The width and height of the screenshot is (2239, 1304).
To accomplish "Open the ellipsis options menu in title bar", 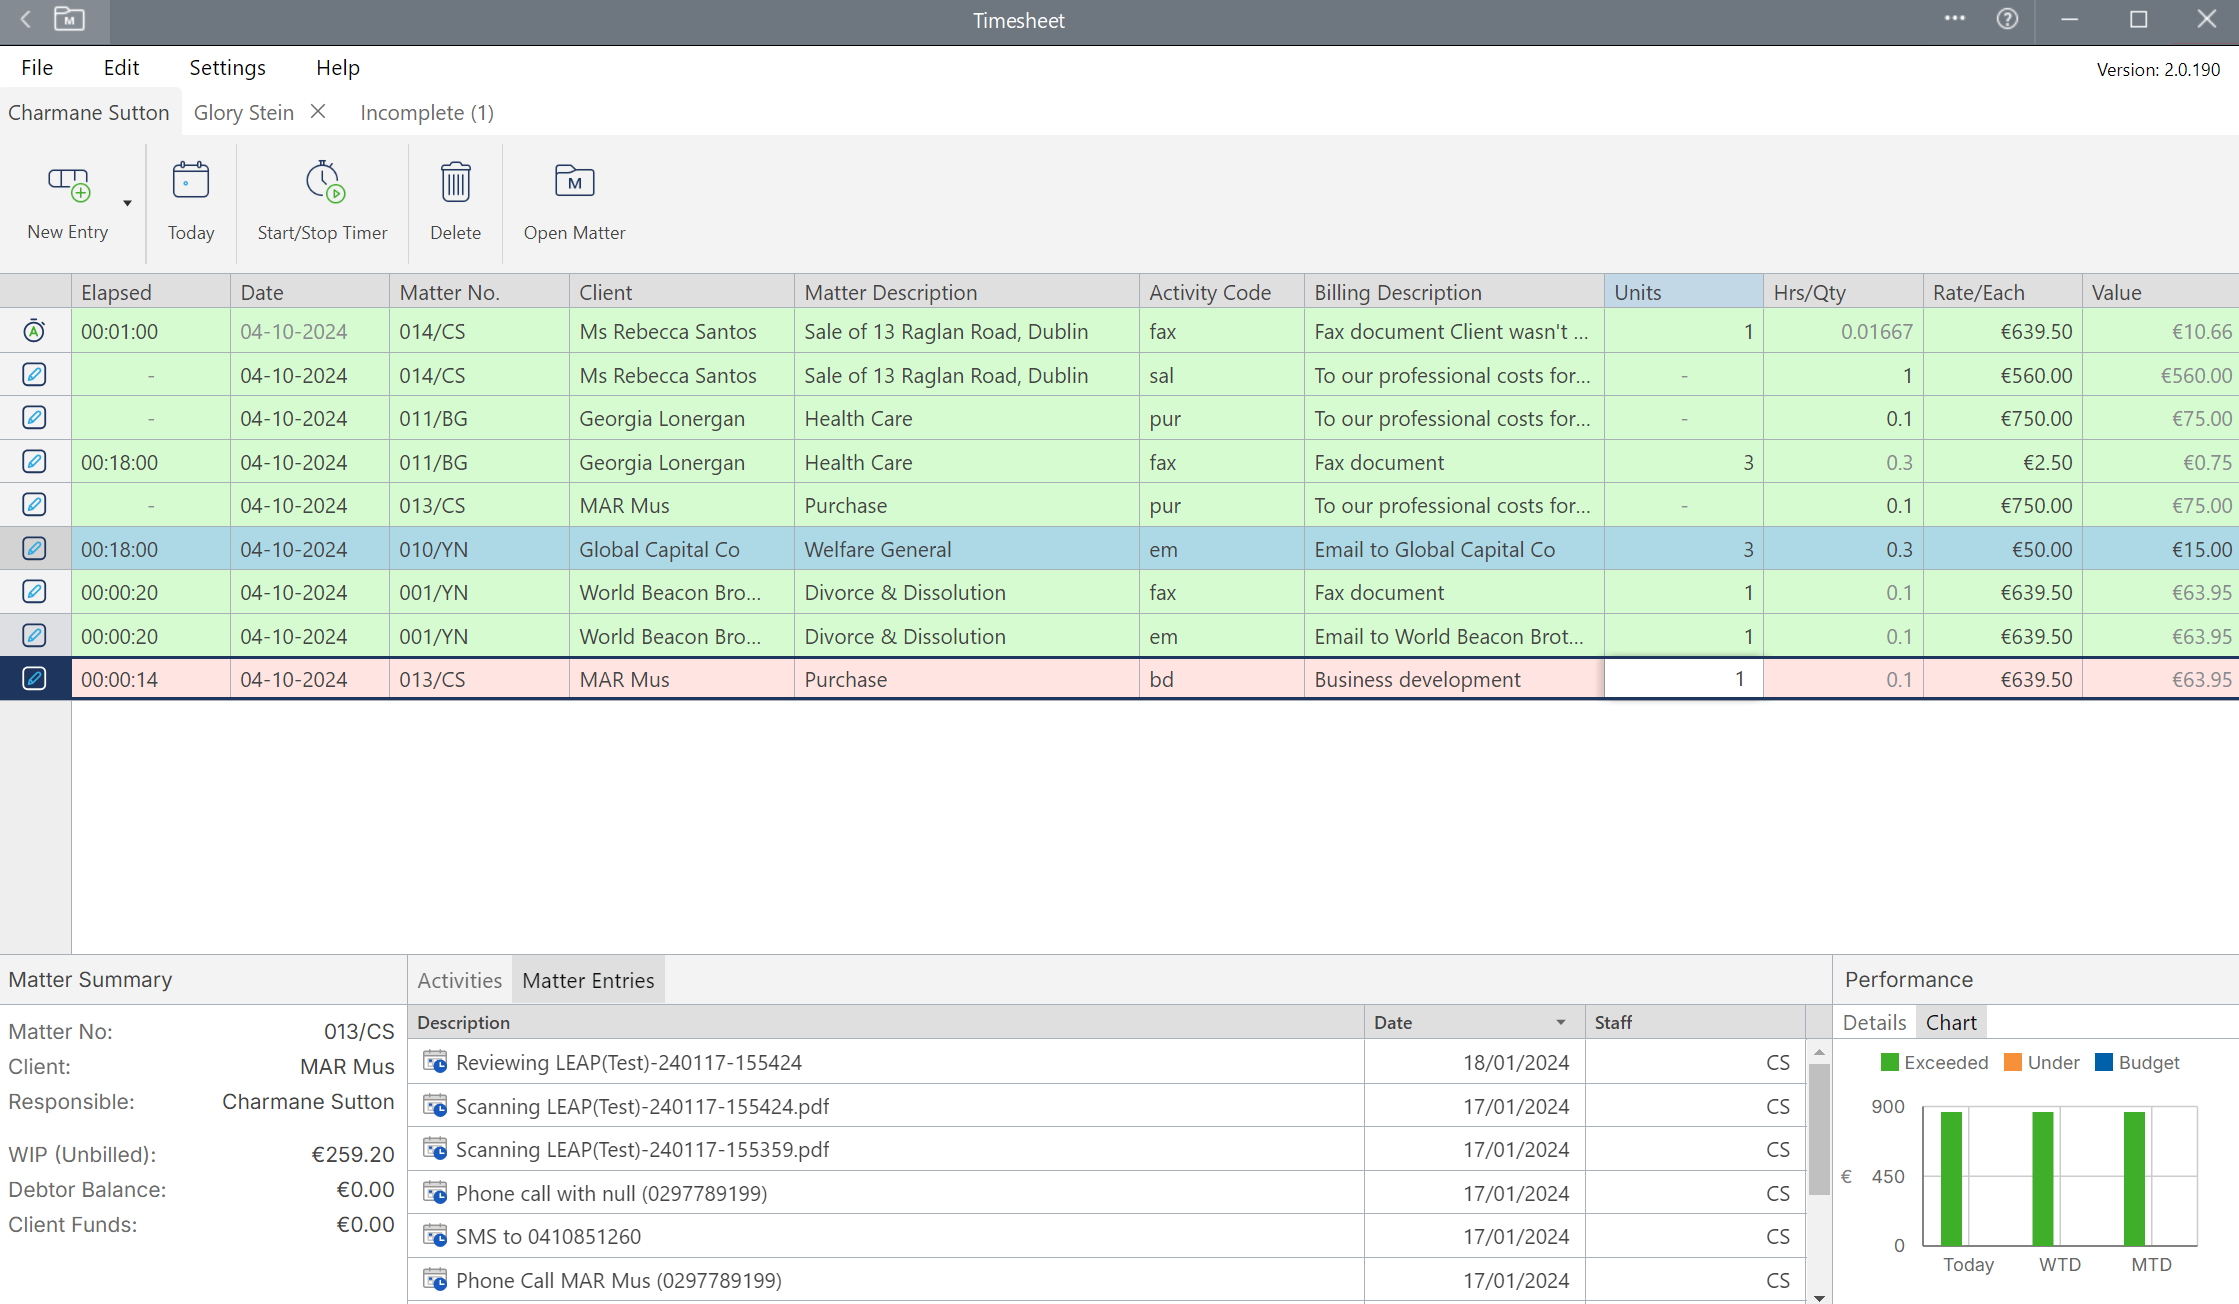I will tap(1955, 20).
